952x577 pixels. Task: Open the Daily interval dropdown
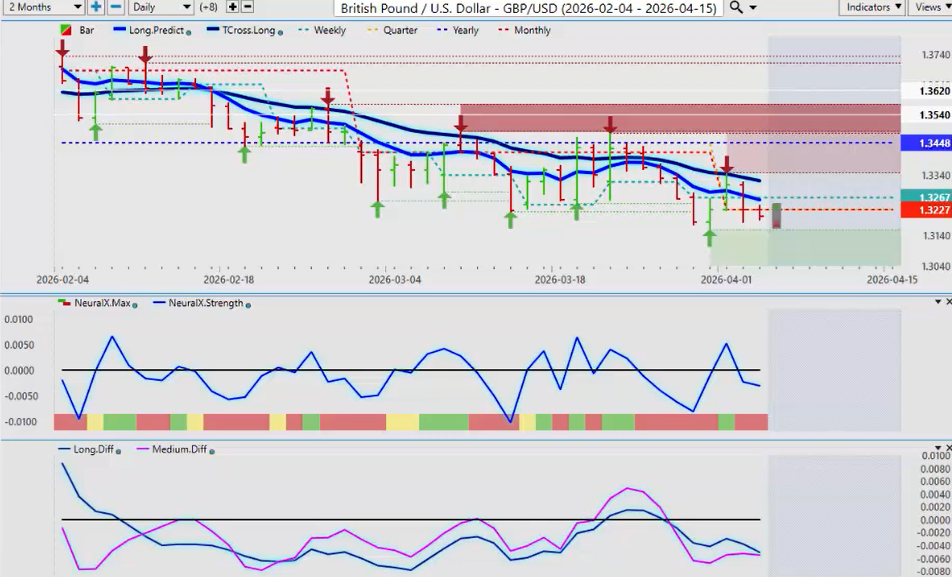click(x=162, y=7)
